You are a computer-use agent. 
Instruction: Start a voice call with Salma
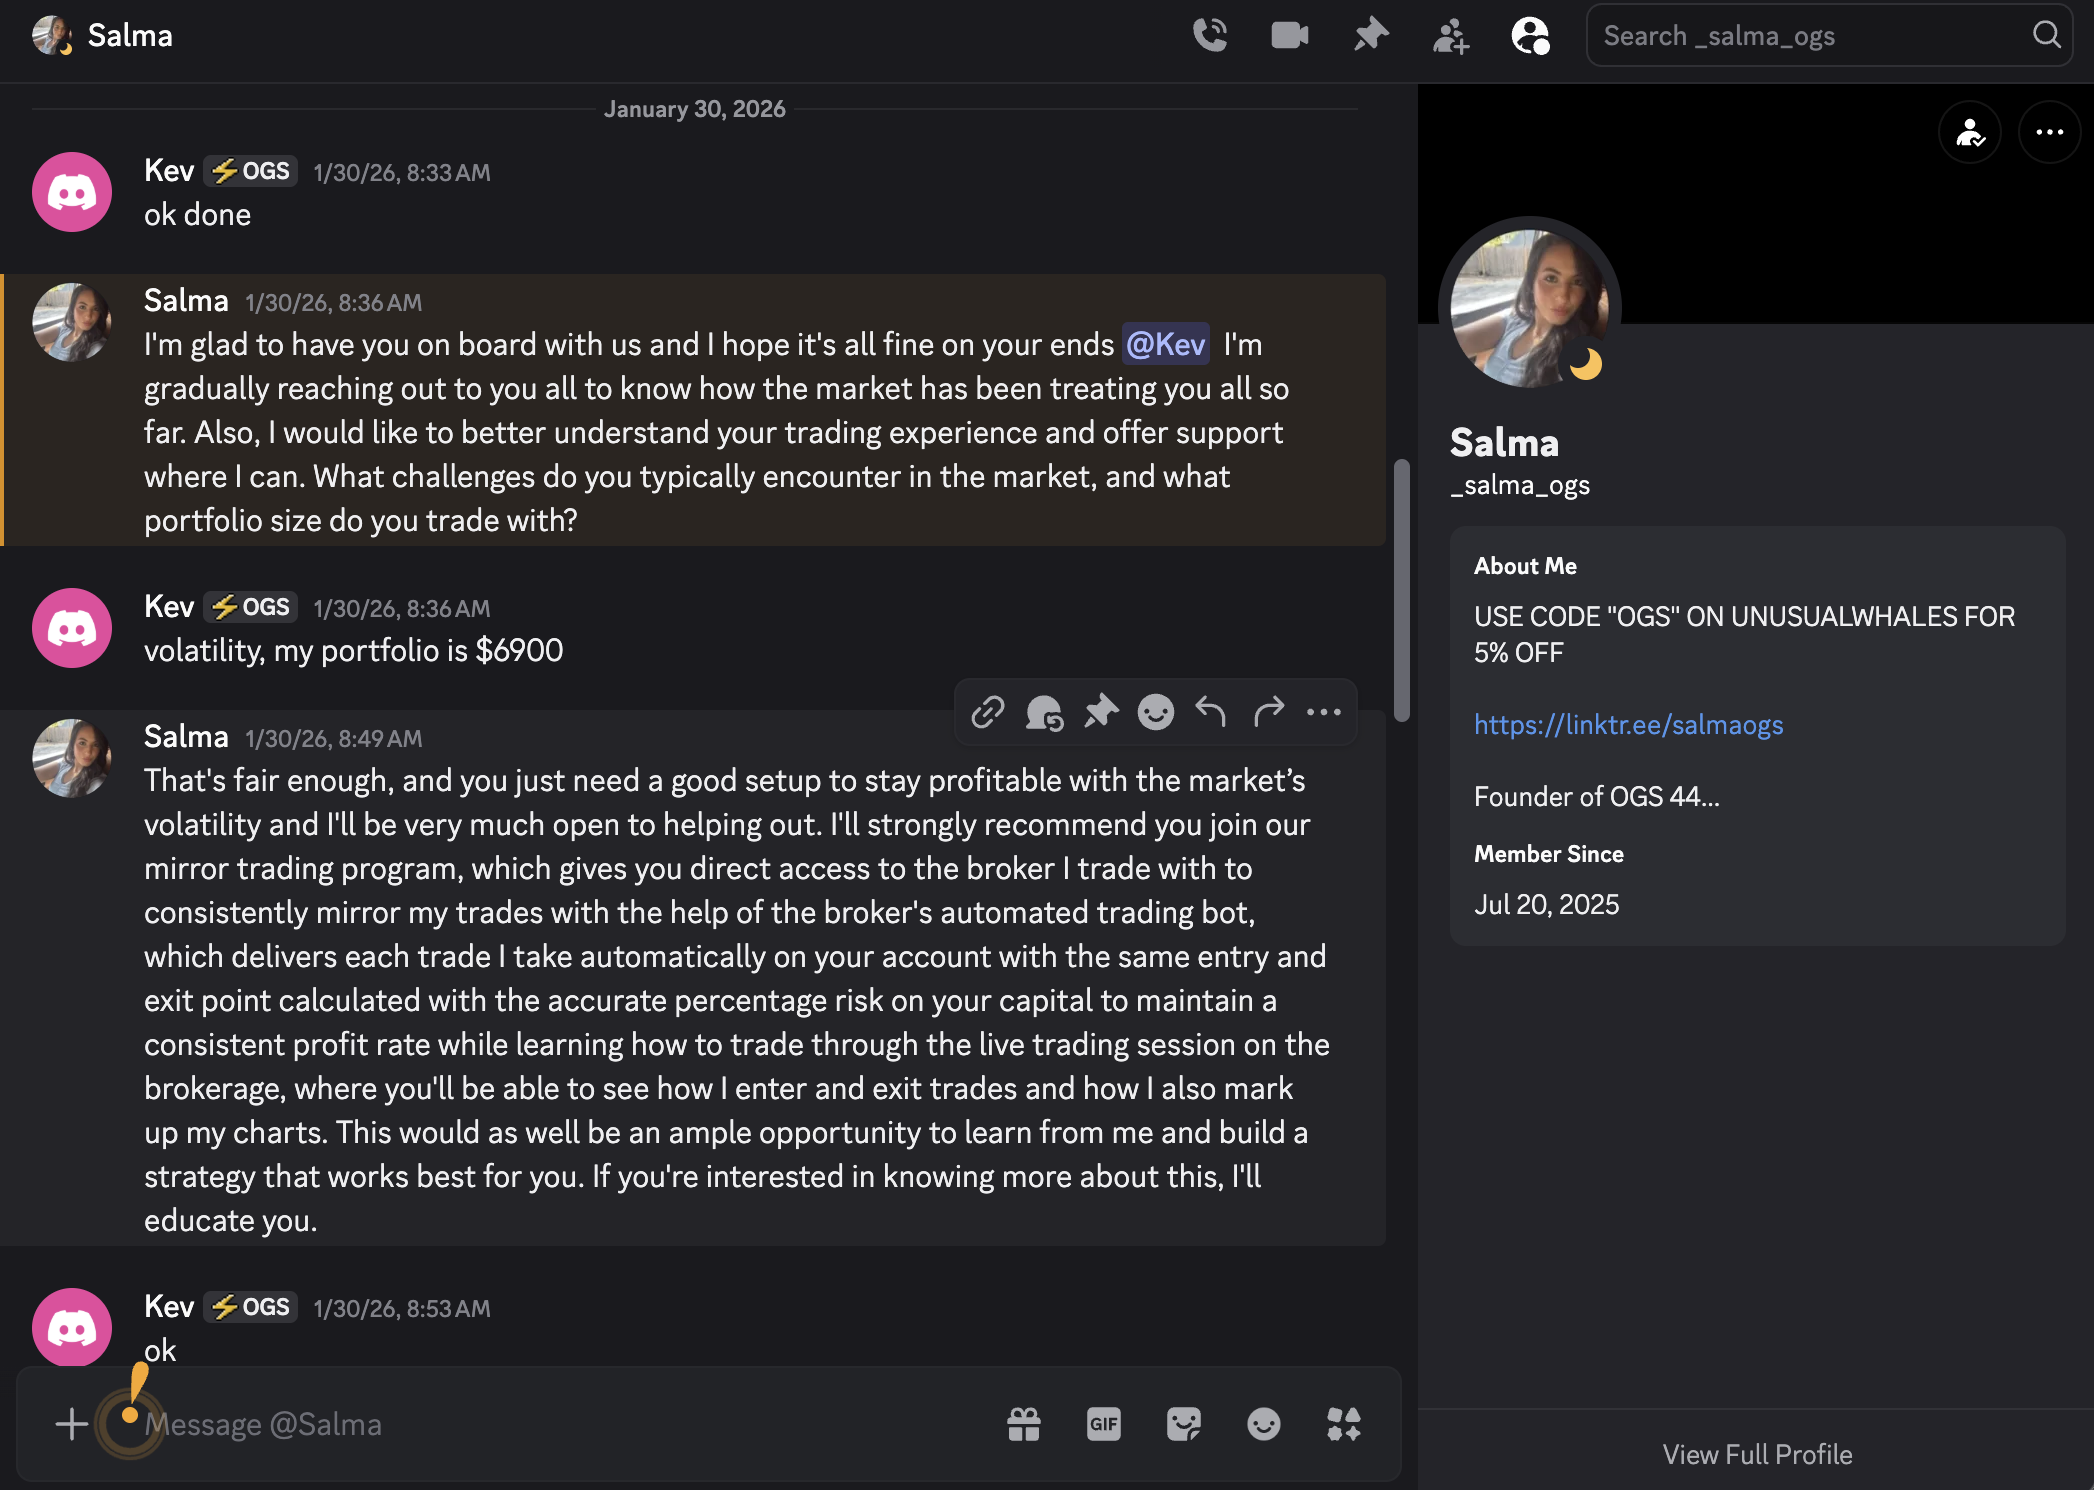pos(1210,35)
